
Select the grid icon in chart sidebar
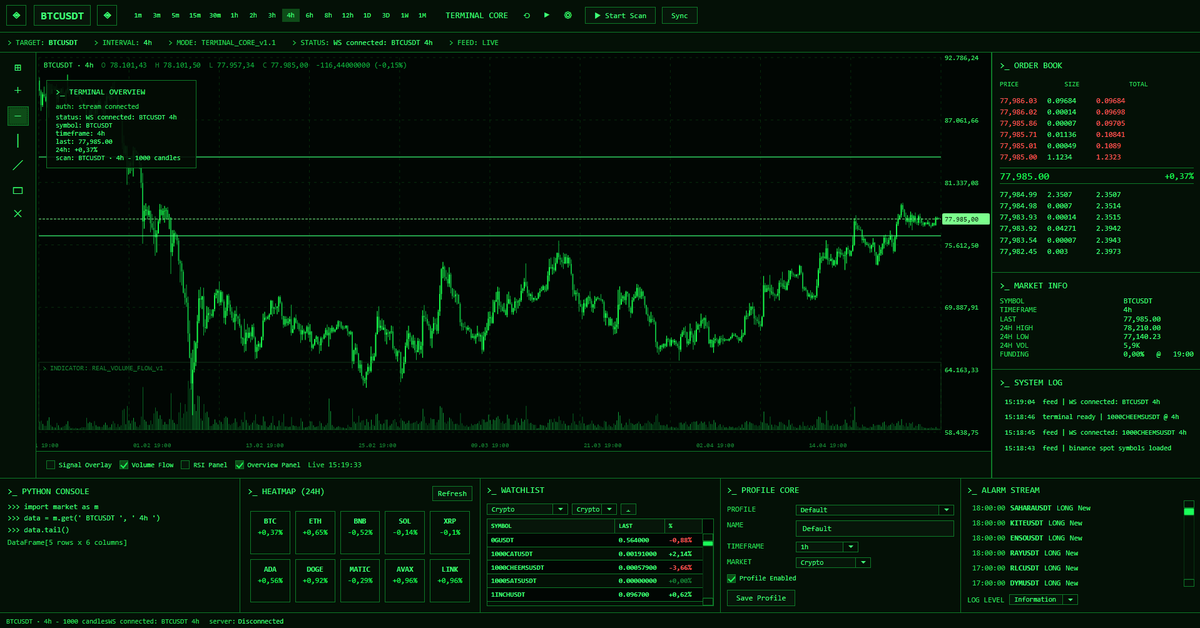[x=18, y=67]
